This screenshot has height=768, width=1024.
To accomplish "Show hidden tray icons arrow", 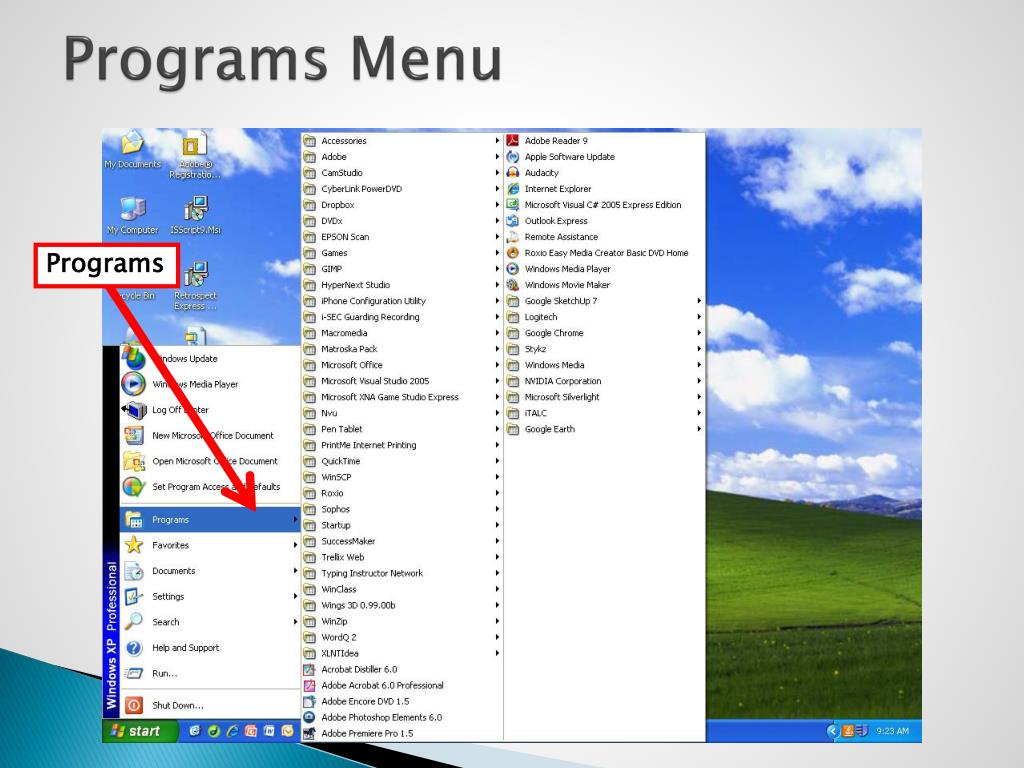I will [x=832, y=731].
